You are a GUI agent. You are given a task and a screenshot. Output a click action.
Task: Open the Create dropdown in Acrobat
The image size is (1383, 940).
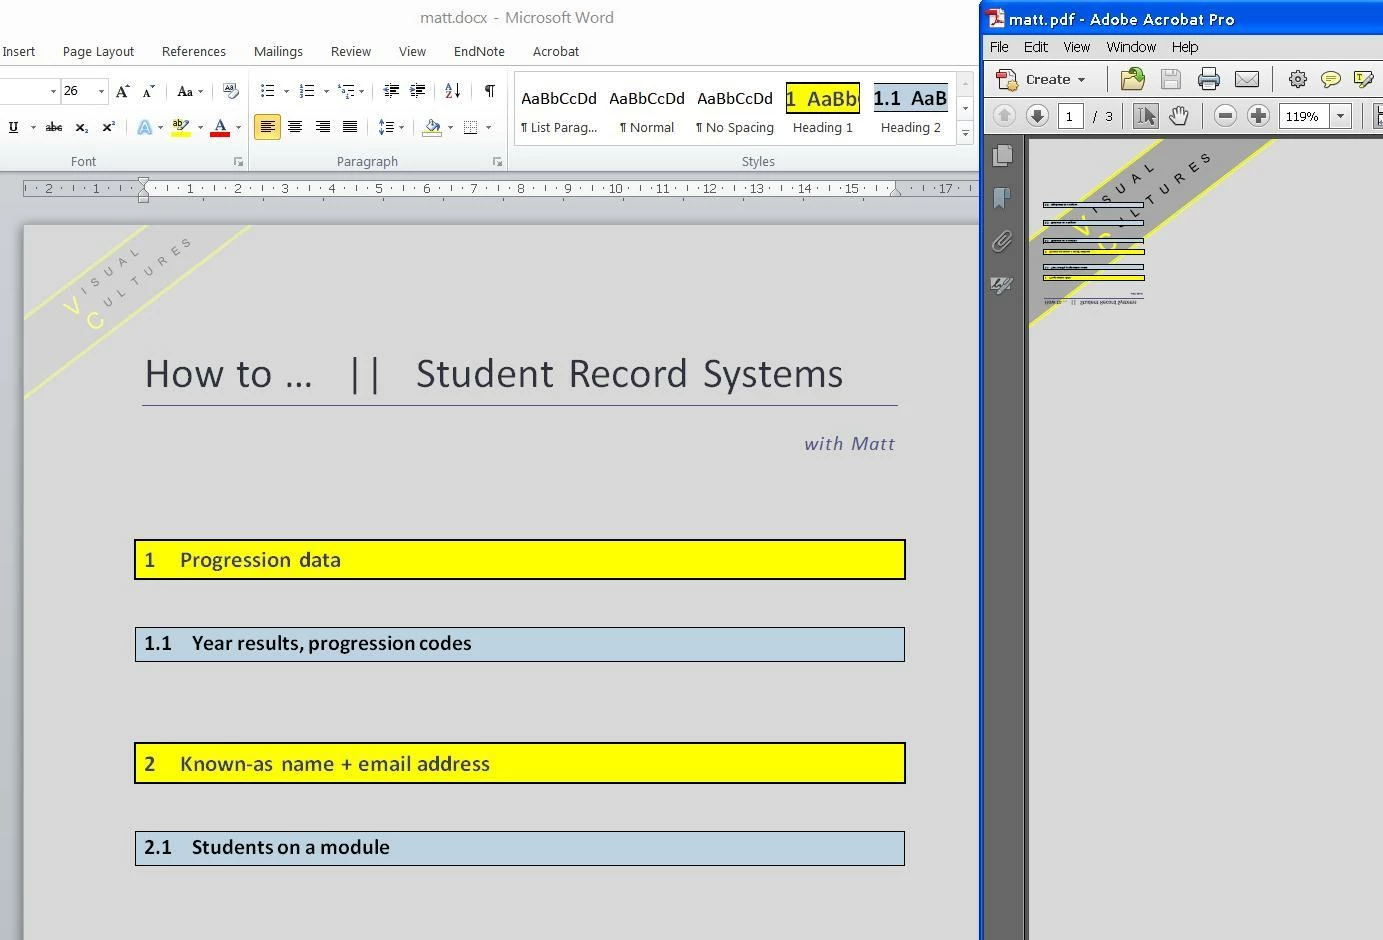coord(1040,79)
